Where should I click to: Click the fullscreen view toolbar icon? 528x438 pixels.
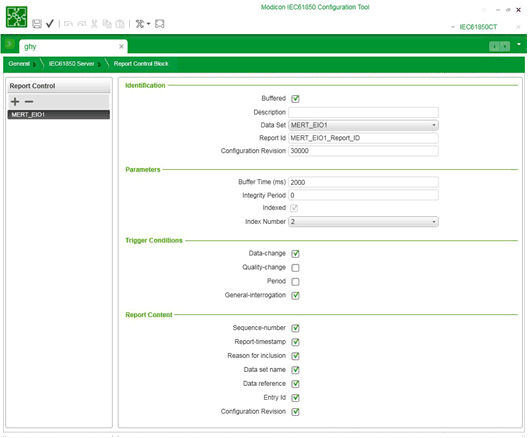(x=160, y=24)
